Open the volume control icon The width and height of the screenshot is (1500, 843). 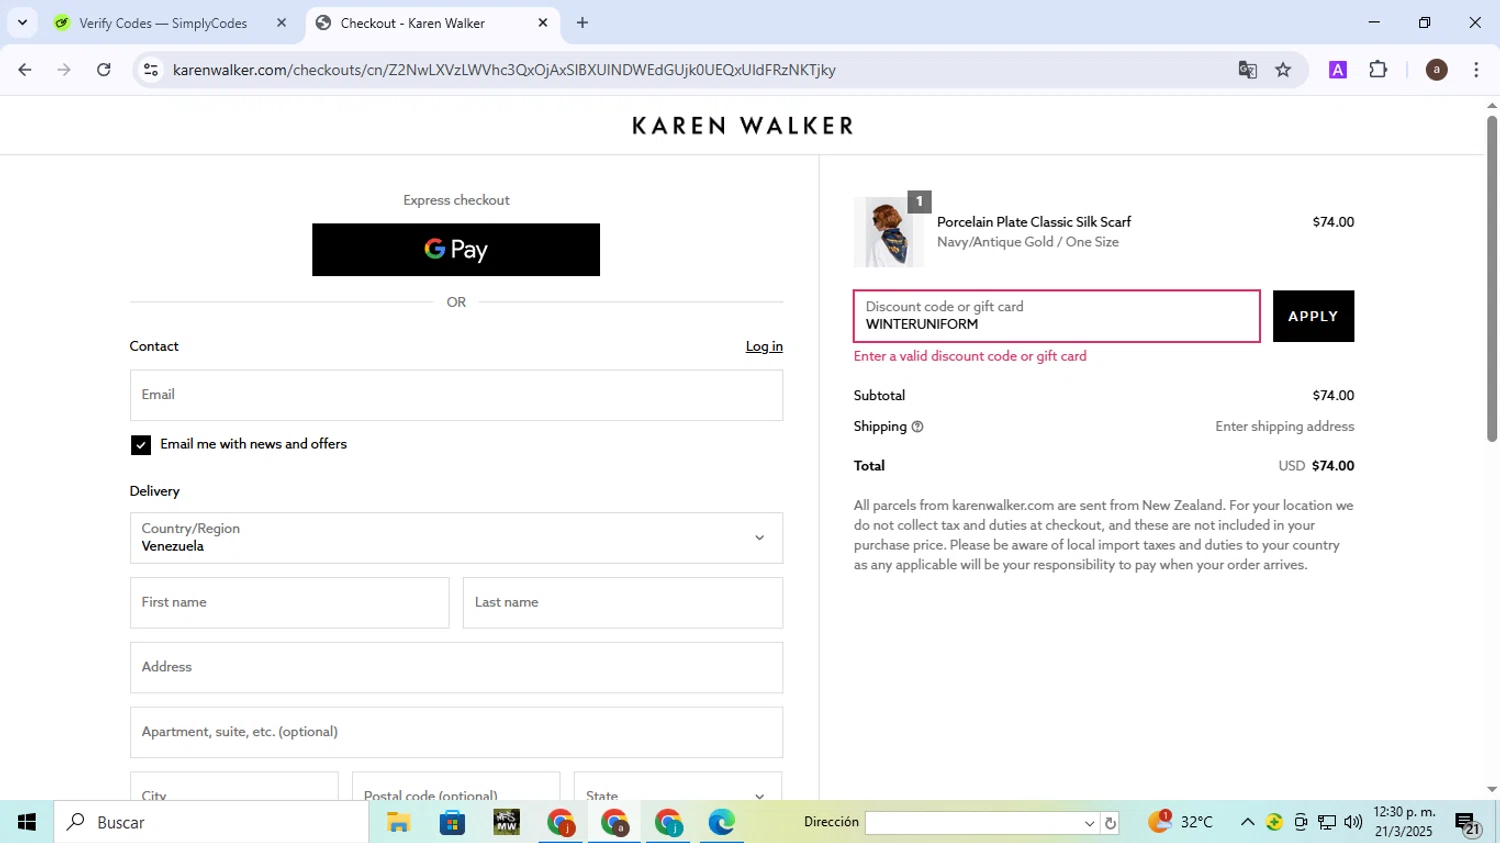point(1353,822)
